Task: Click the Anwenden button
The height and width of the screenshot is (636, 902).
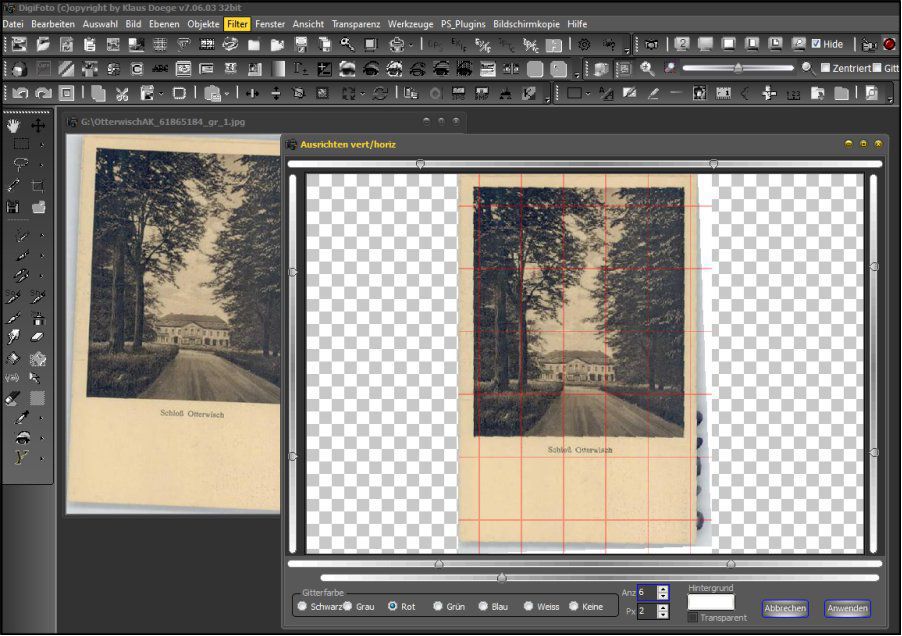Action: (847, 608)
